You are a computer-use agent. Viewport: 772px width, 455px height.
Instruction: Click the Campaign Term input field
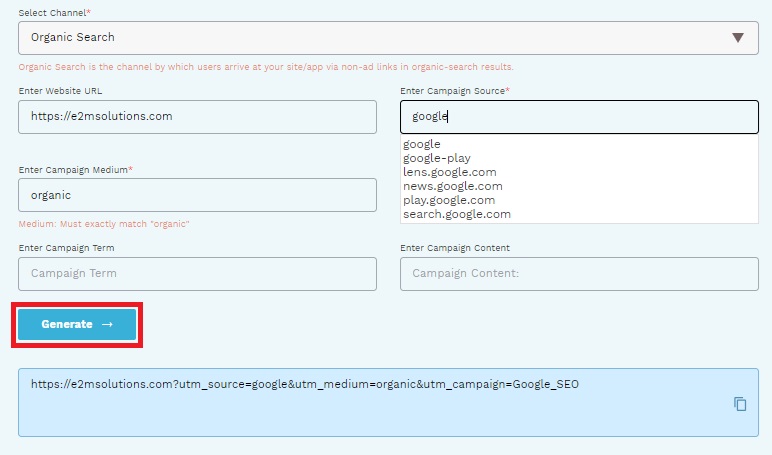(x=197, y=274)
